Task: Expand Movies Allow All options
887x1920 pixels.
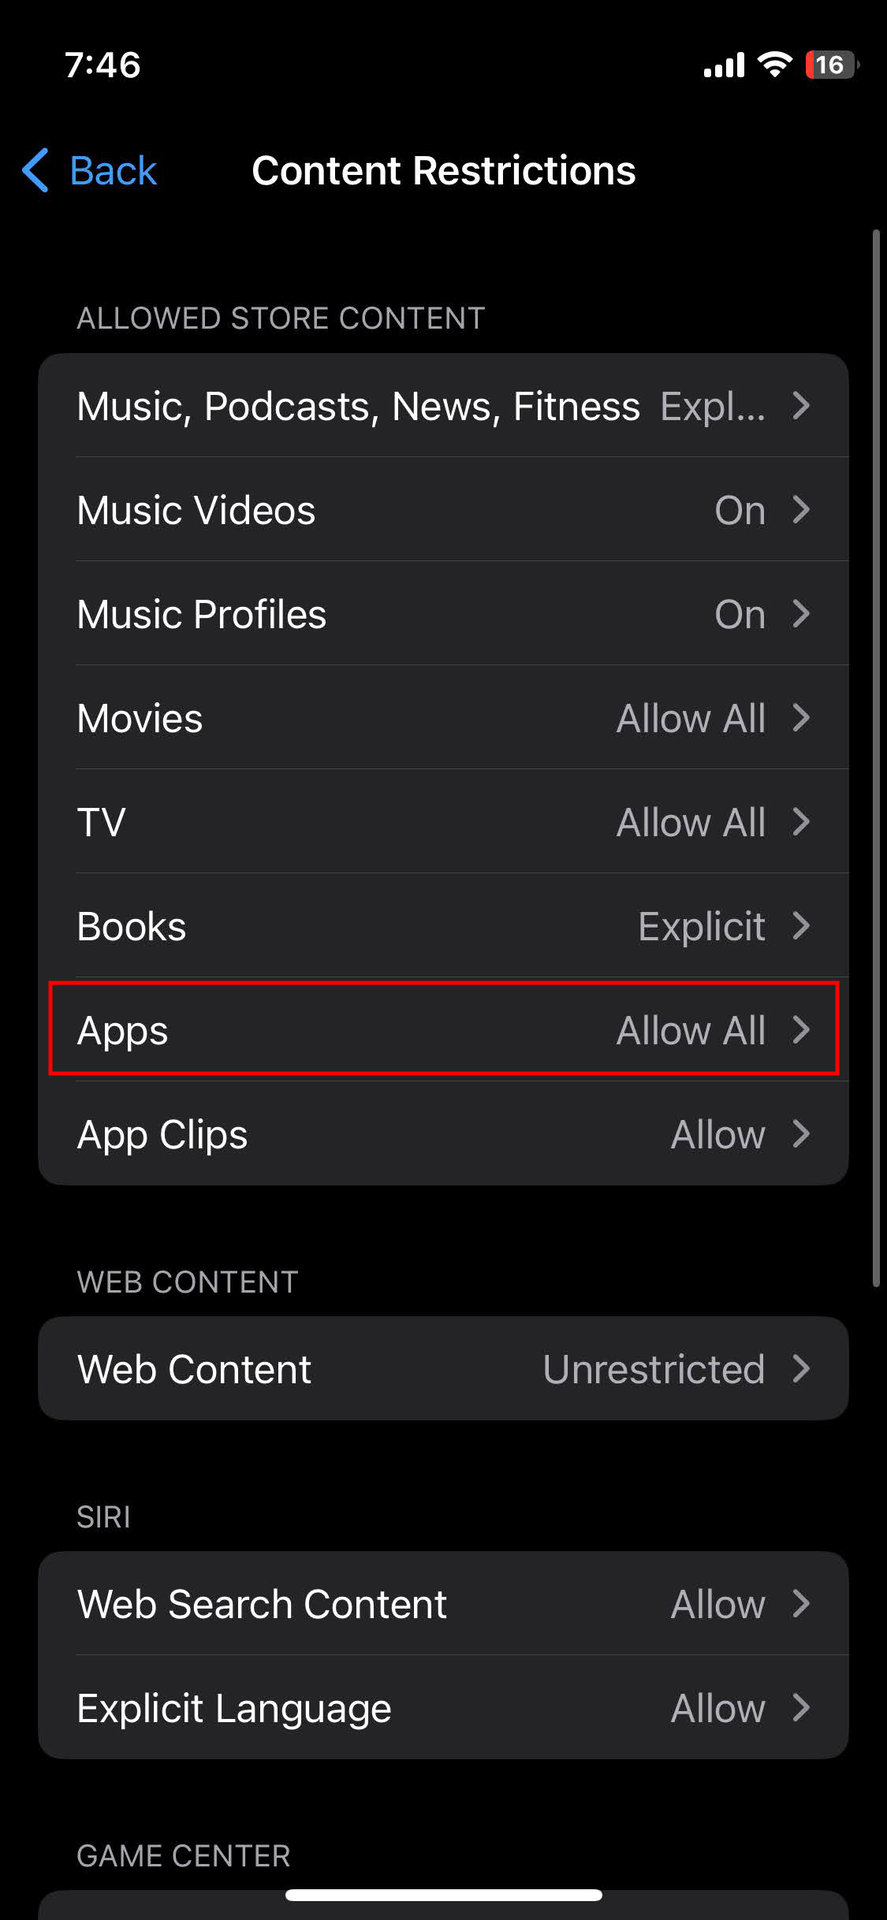Action: click(690, 718)
